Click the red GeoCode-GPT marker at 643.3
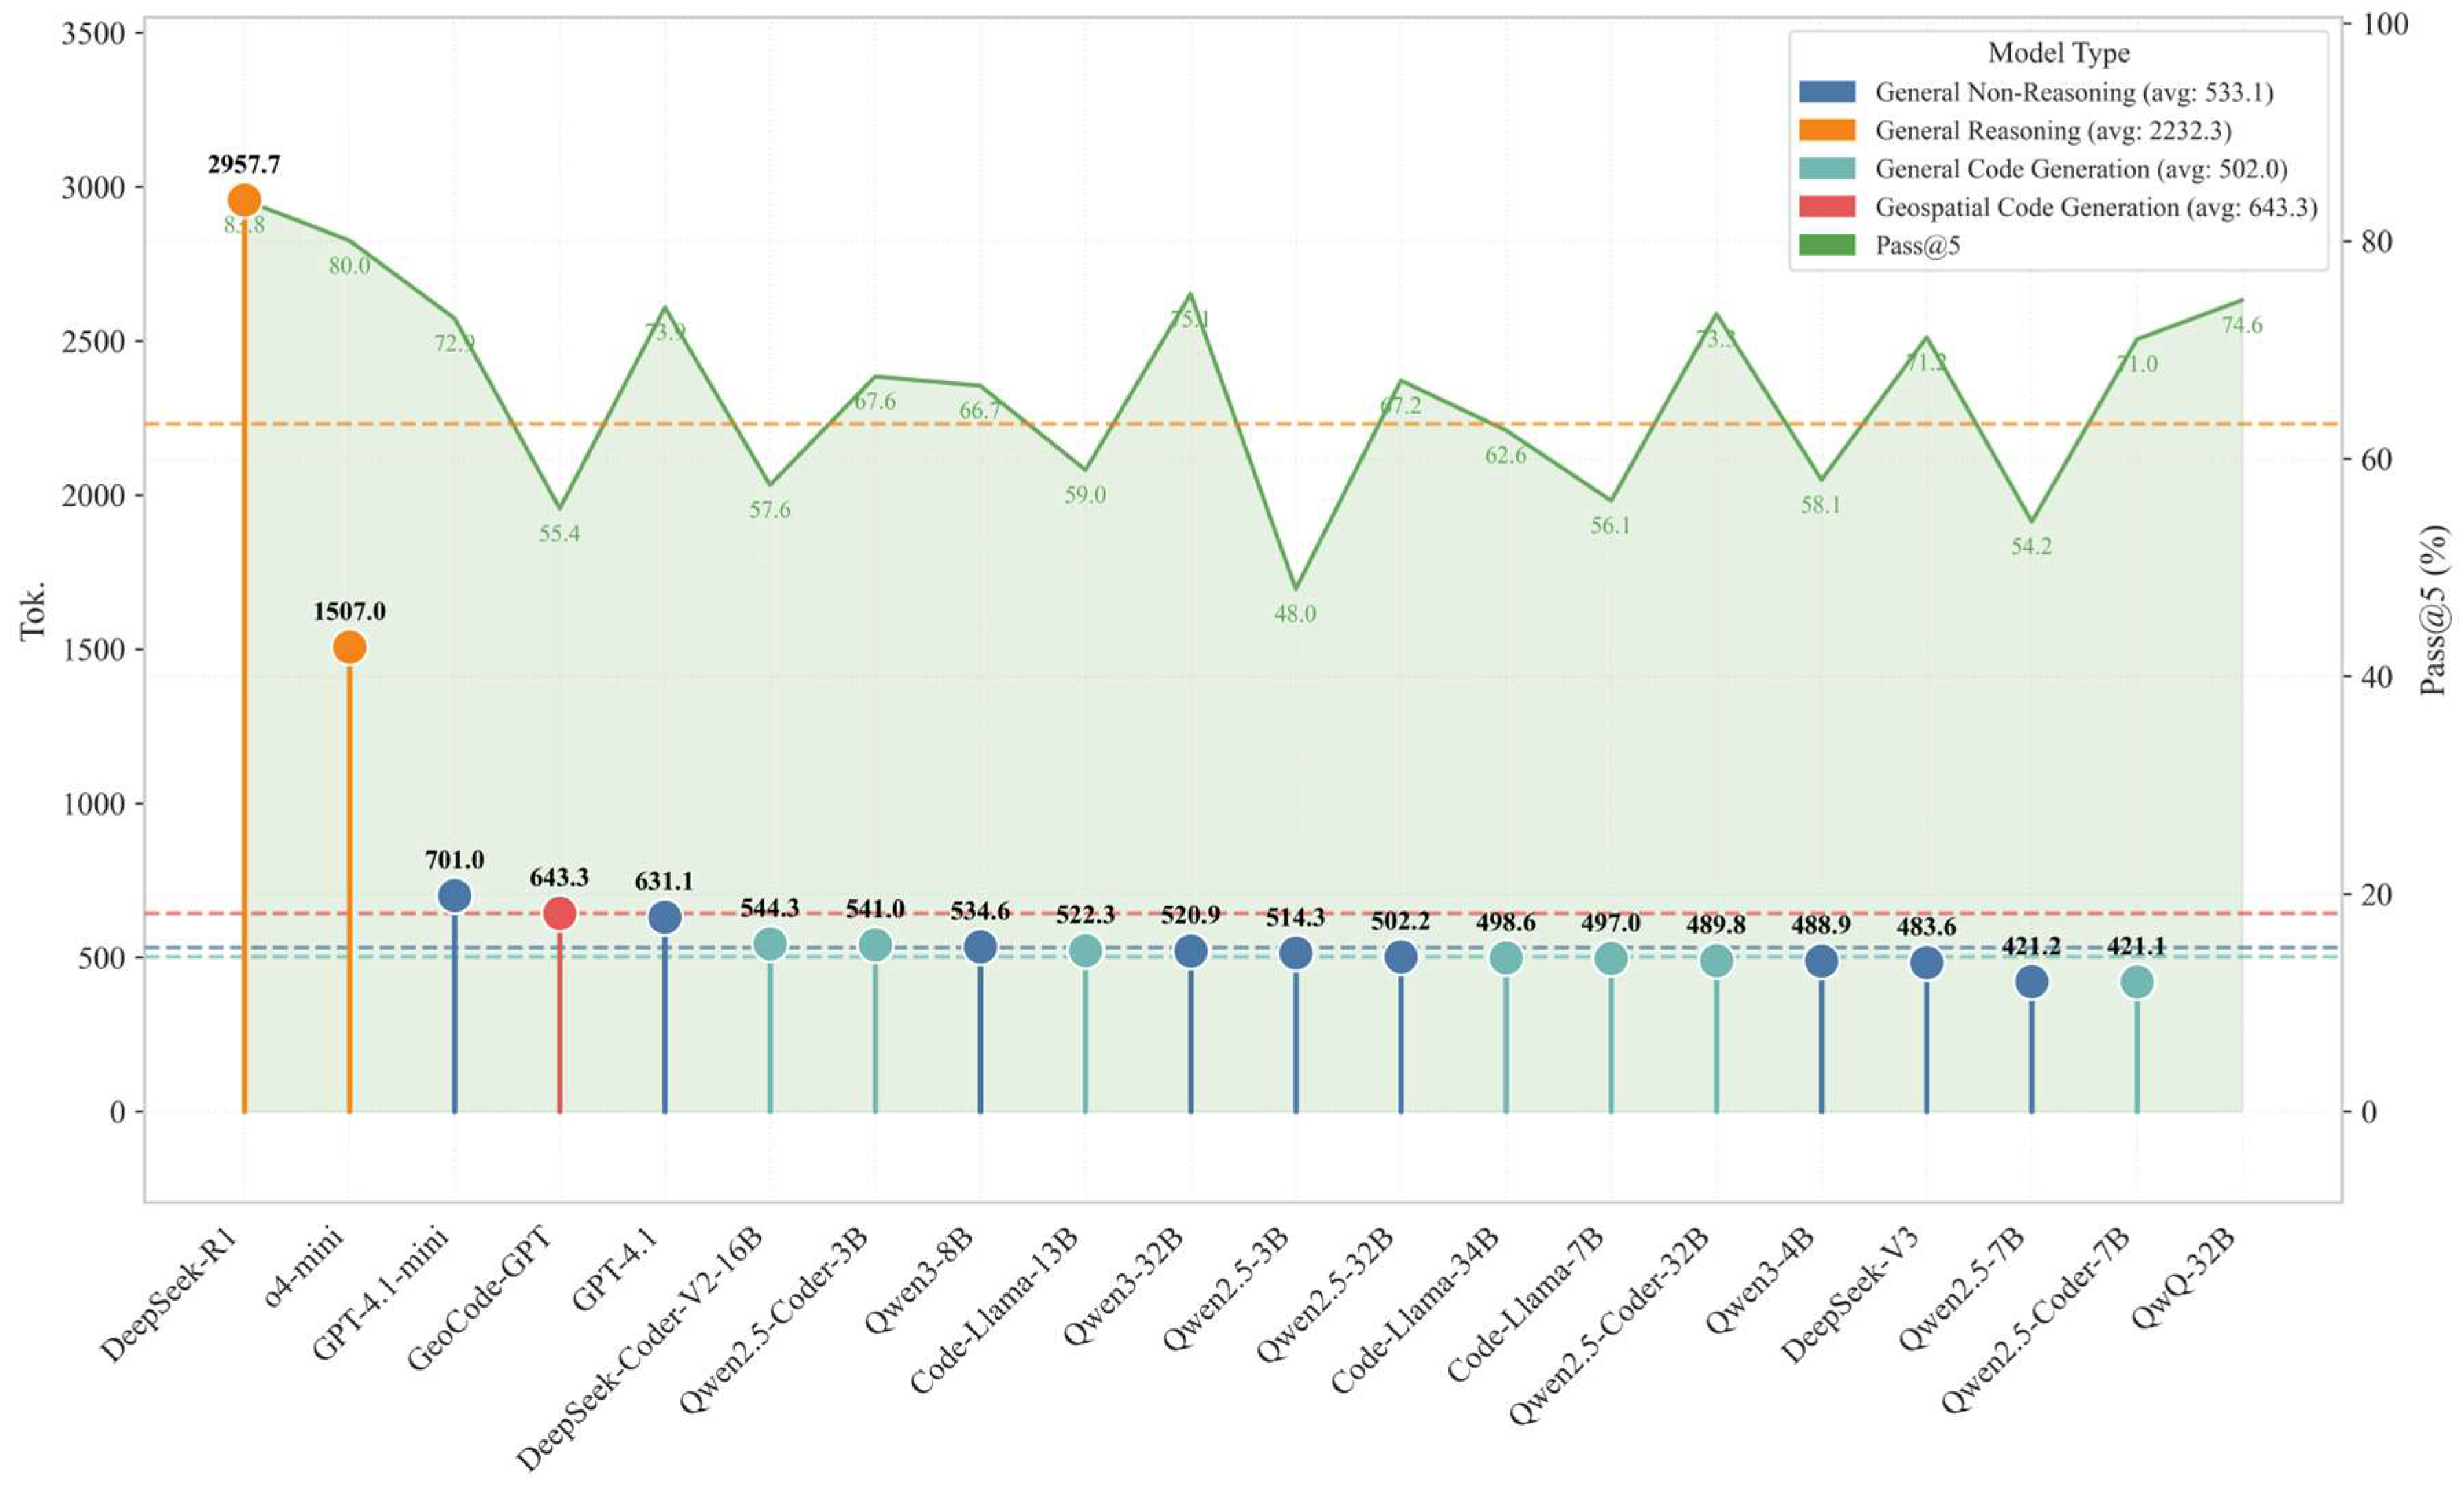The height and width of the screenshot is (1491, 2464). point(560,913)
